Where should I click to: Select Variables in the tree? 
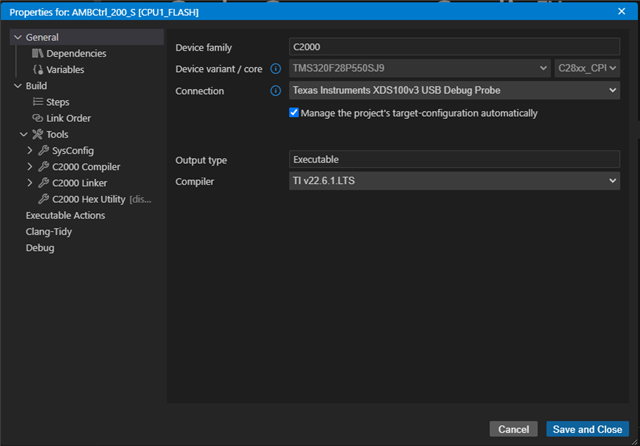point(65,70)
